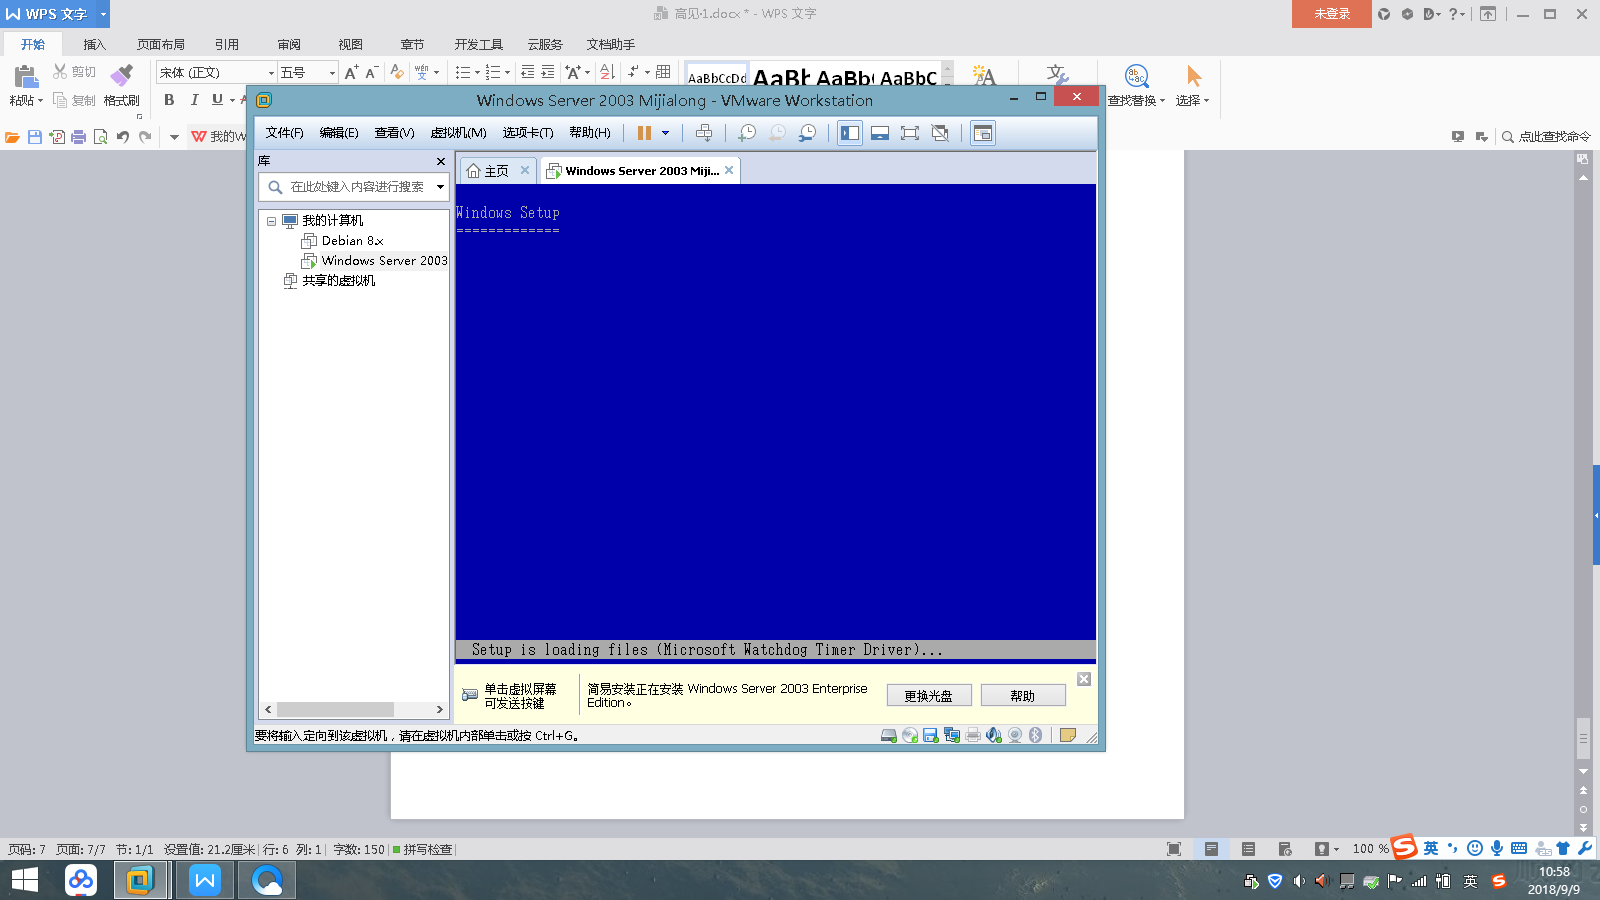The width and height of the screenshot is (1600, 900).
Task: Toggle bold formatting in WPS
Action: (169, 100)
